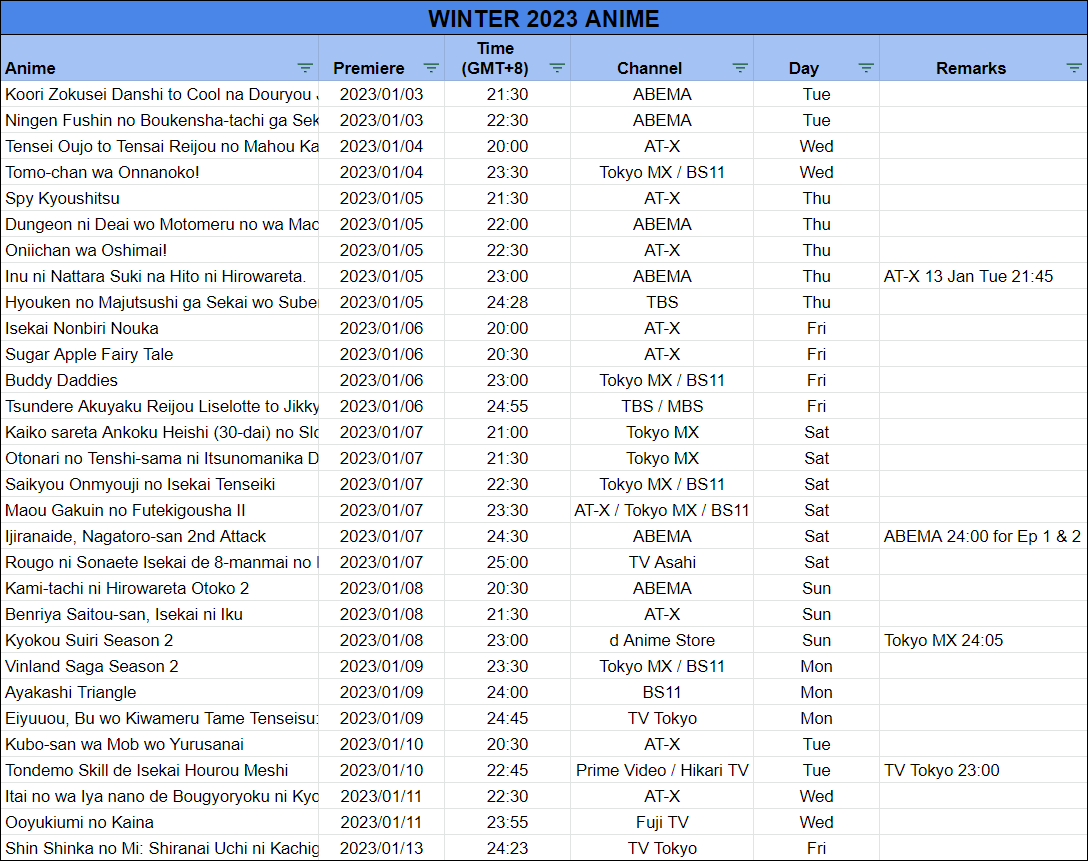Select the Anime header cell
This screenshot has height=861, width=1088.
(160, 58)
